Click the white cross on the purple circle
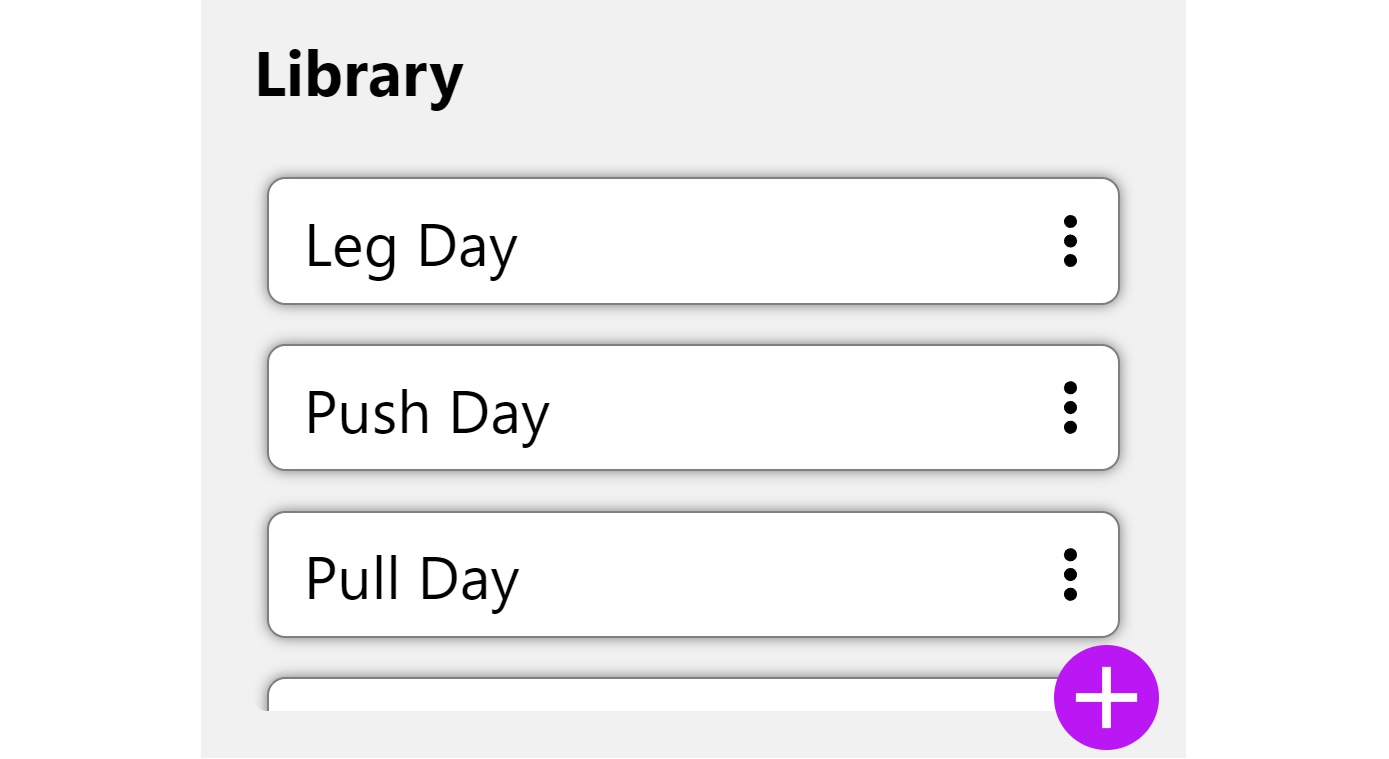1389x759 pixels. [1106, 697]
